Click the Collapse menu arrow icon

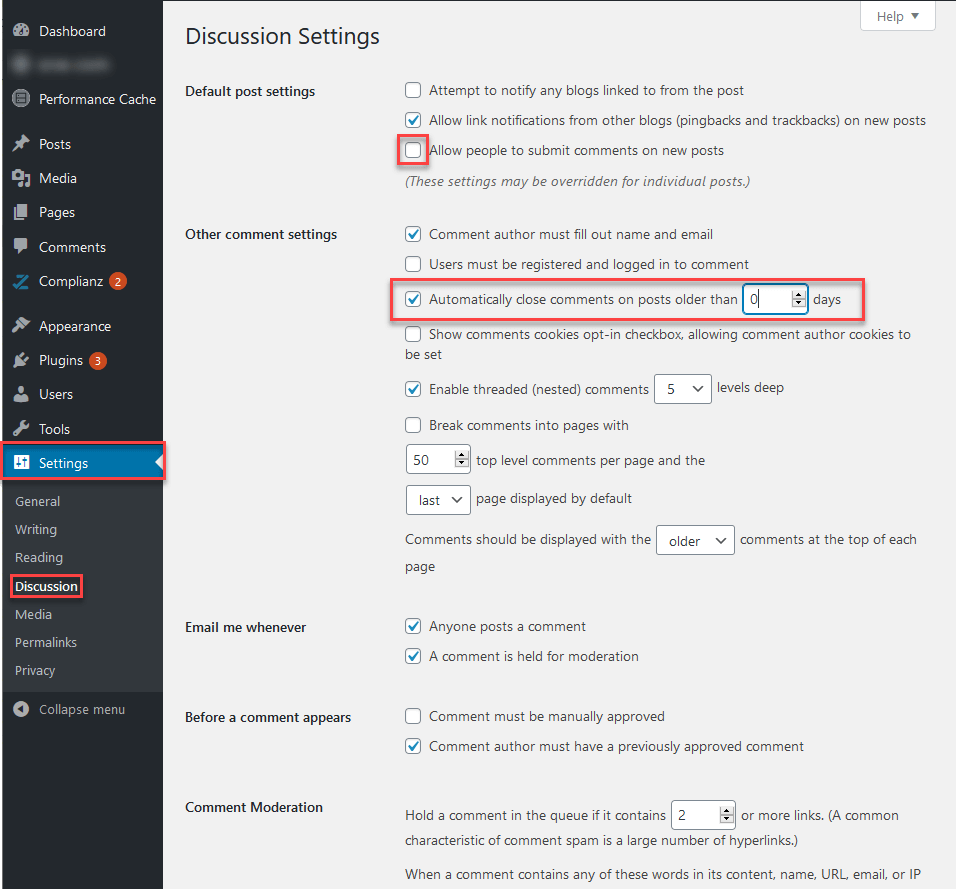[x=21, y=709]
